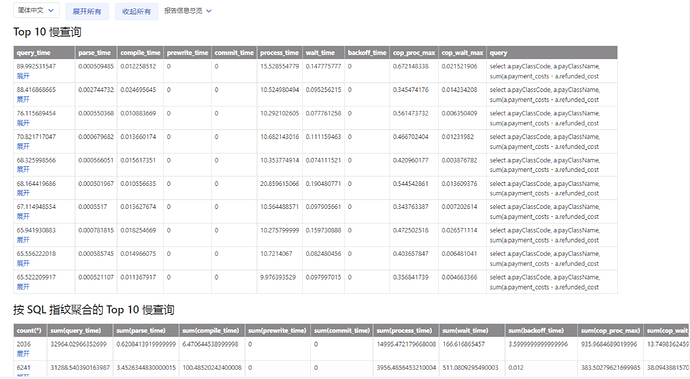Click the 展开所有 button
This screenshot has height=379, width=690.
pos(87,11)
